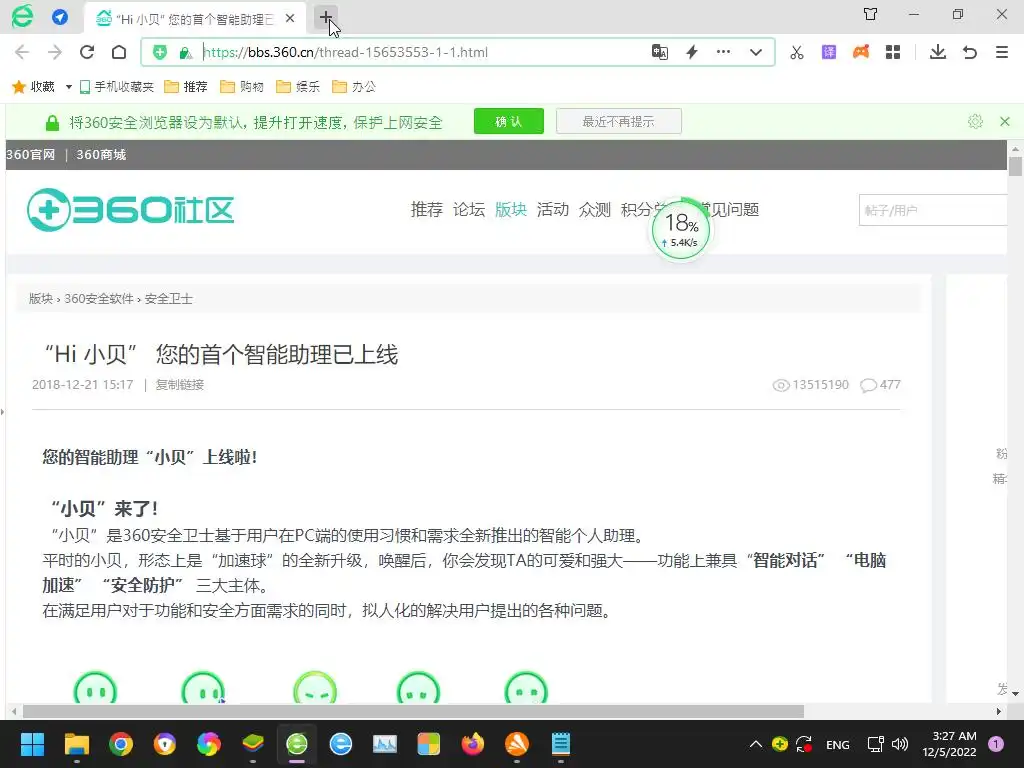Open 安全卫士 breadcrumb link
This screenshot has width=1024, height=768.
point(168,298)
